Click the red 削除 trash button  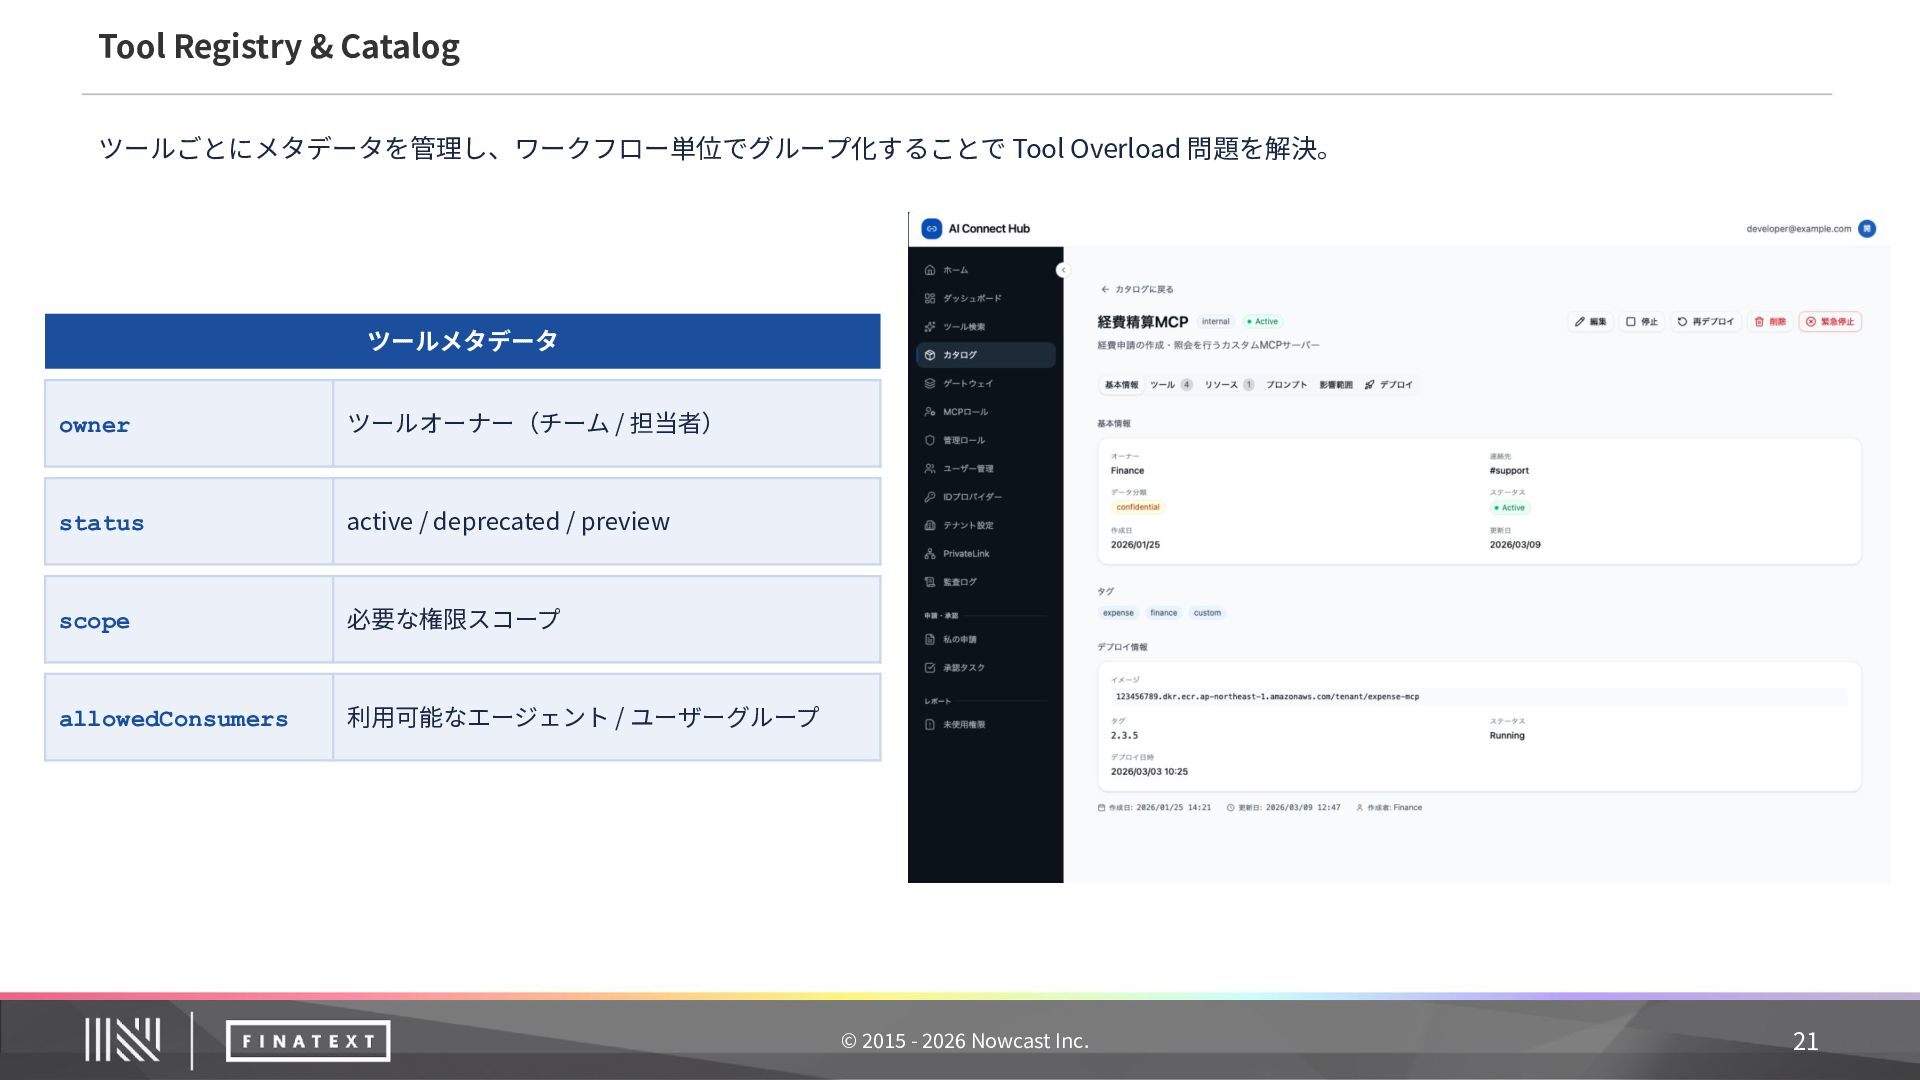click(x=1769, y=322)
